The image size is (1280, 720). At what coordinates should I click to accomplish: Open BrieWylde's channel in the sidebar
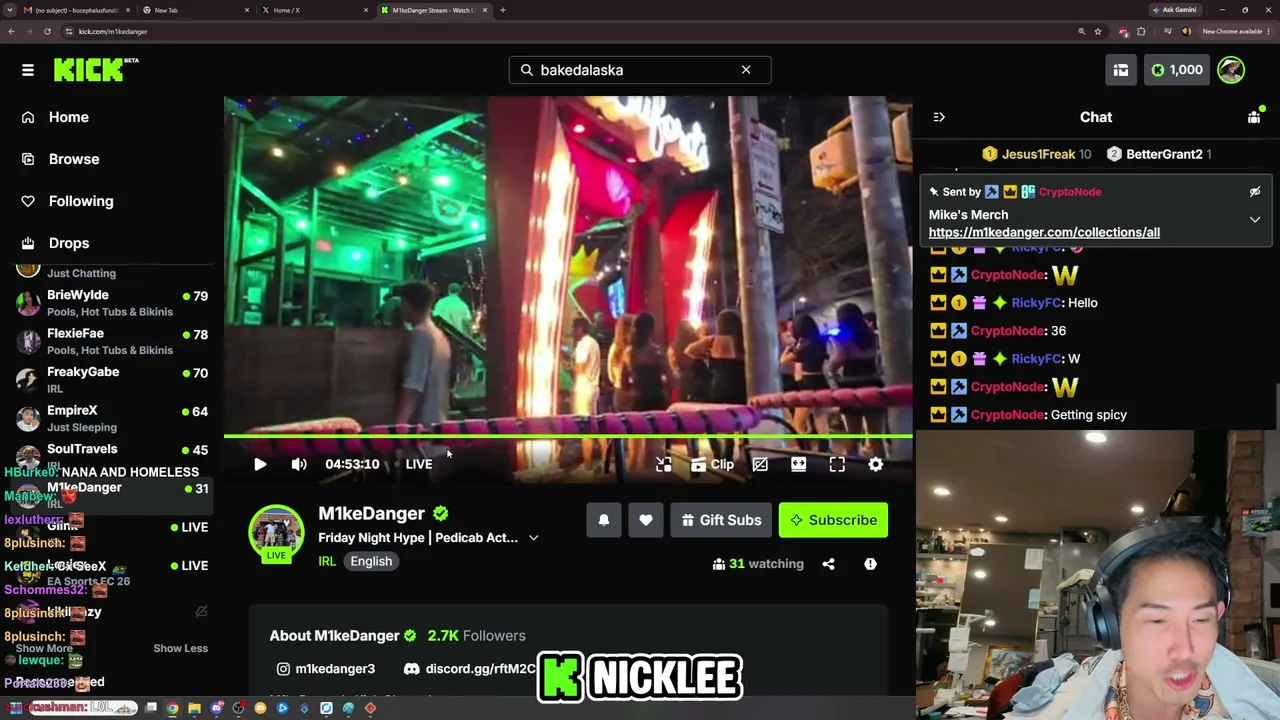(112, 303)
